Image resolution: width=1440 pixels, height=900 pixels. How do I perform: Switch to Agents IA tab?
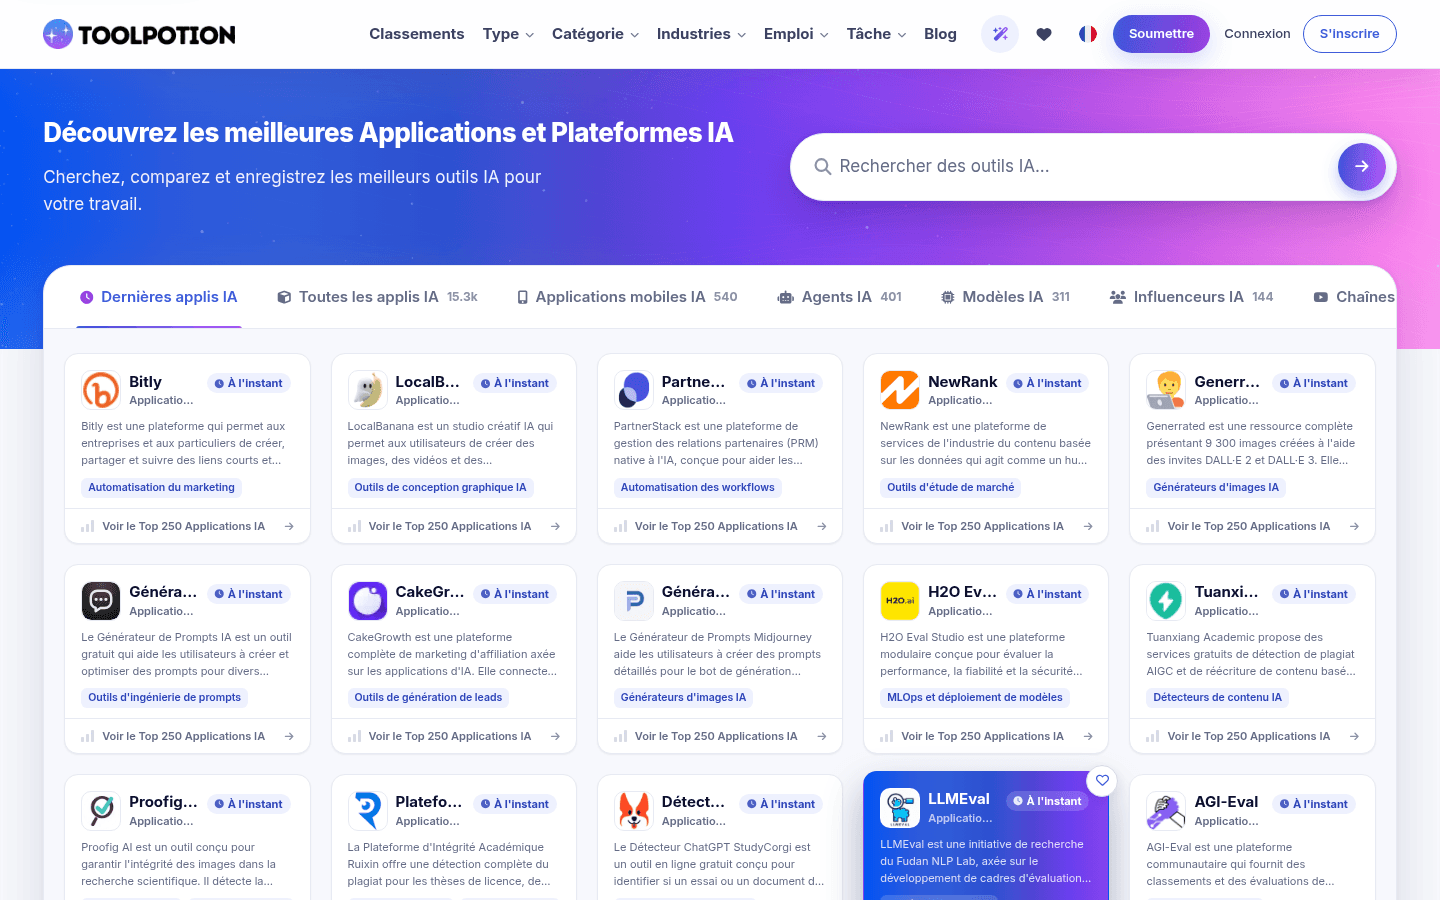(840, 297)
